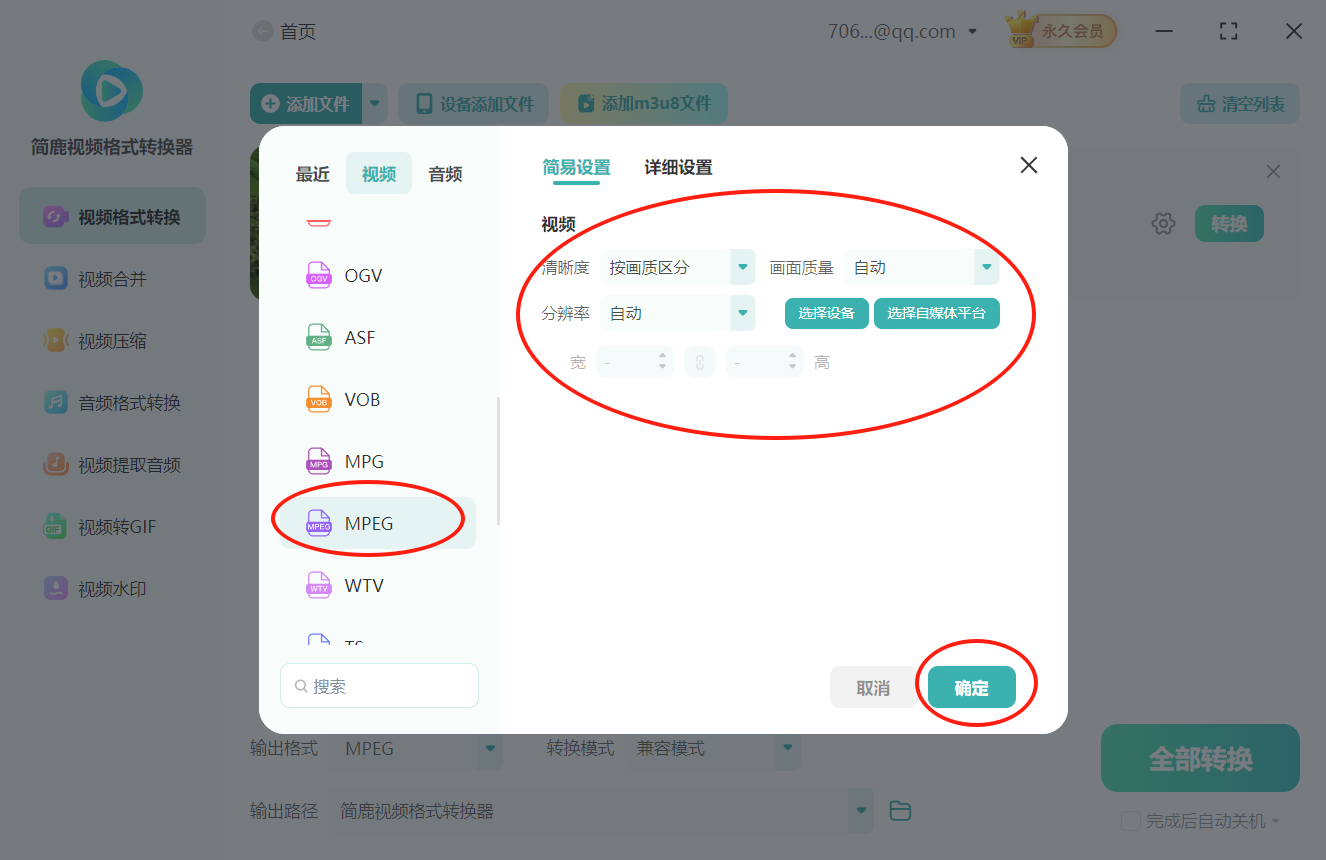Increase the width value stepper
The height and width of the screenshot is (860, 1326).
(663, 356)
